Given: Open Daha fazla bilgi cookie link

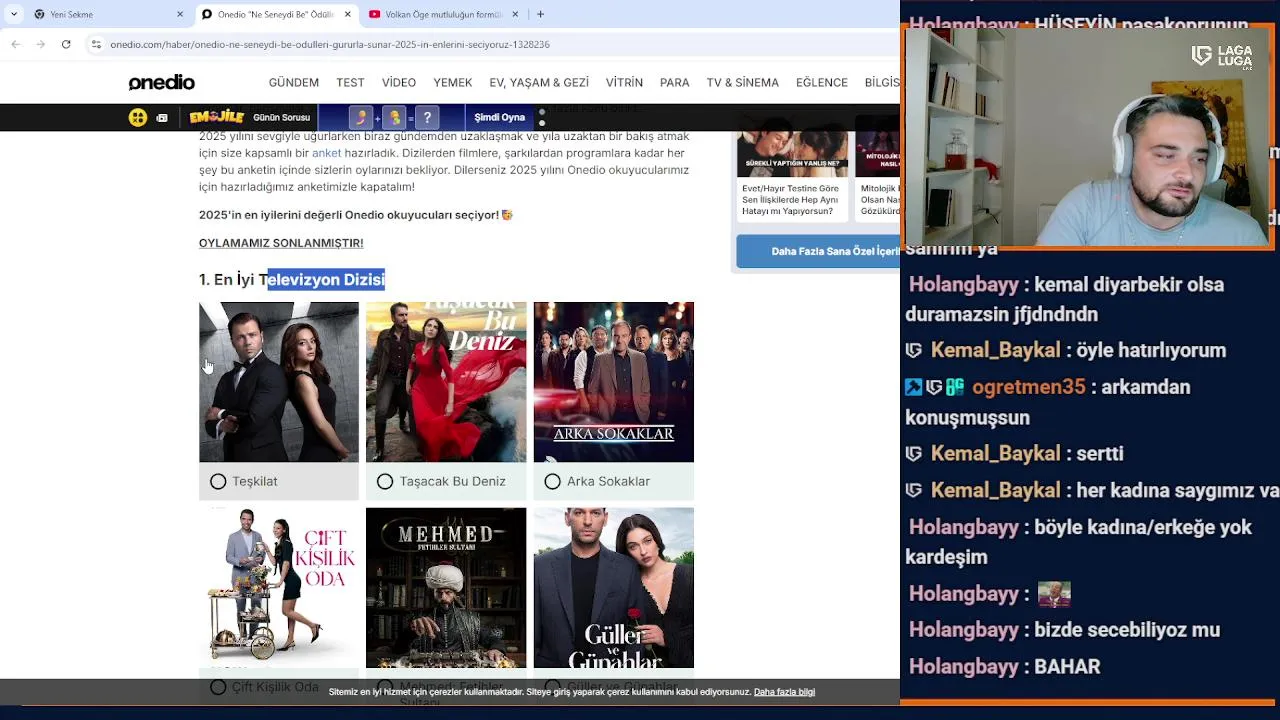Looking at the screenshot, I should pyautogui.click(x=784, y=692).
